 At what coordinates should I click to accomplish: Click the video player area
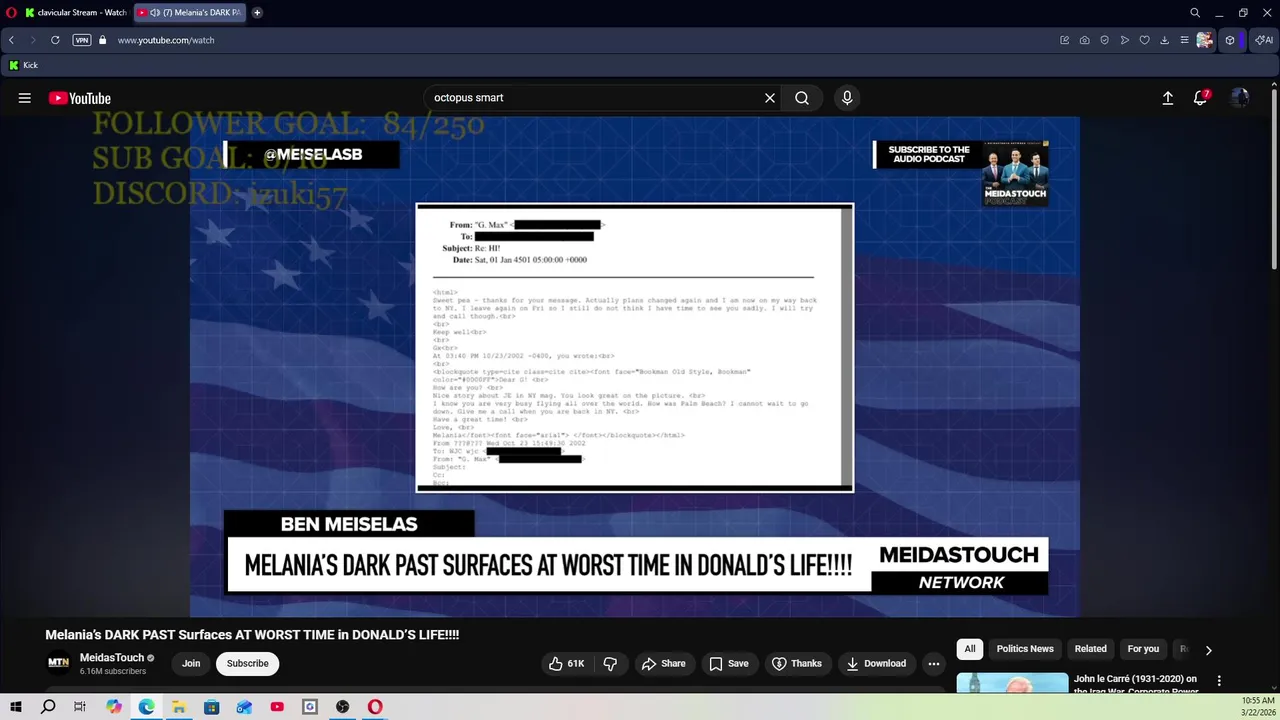635,367
